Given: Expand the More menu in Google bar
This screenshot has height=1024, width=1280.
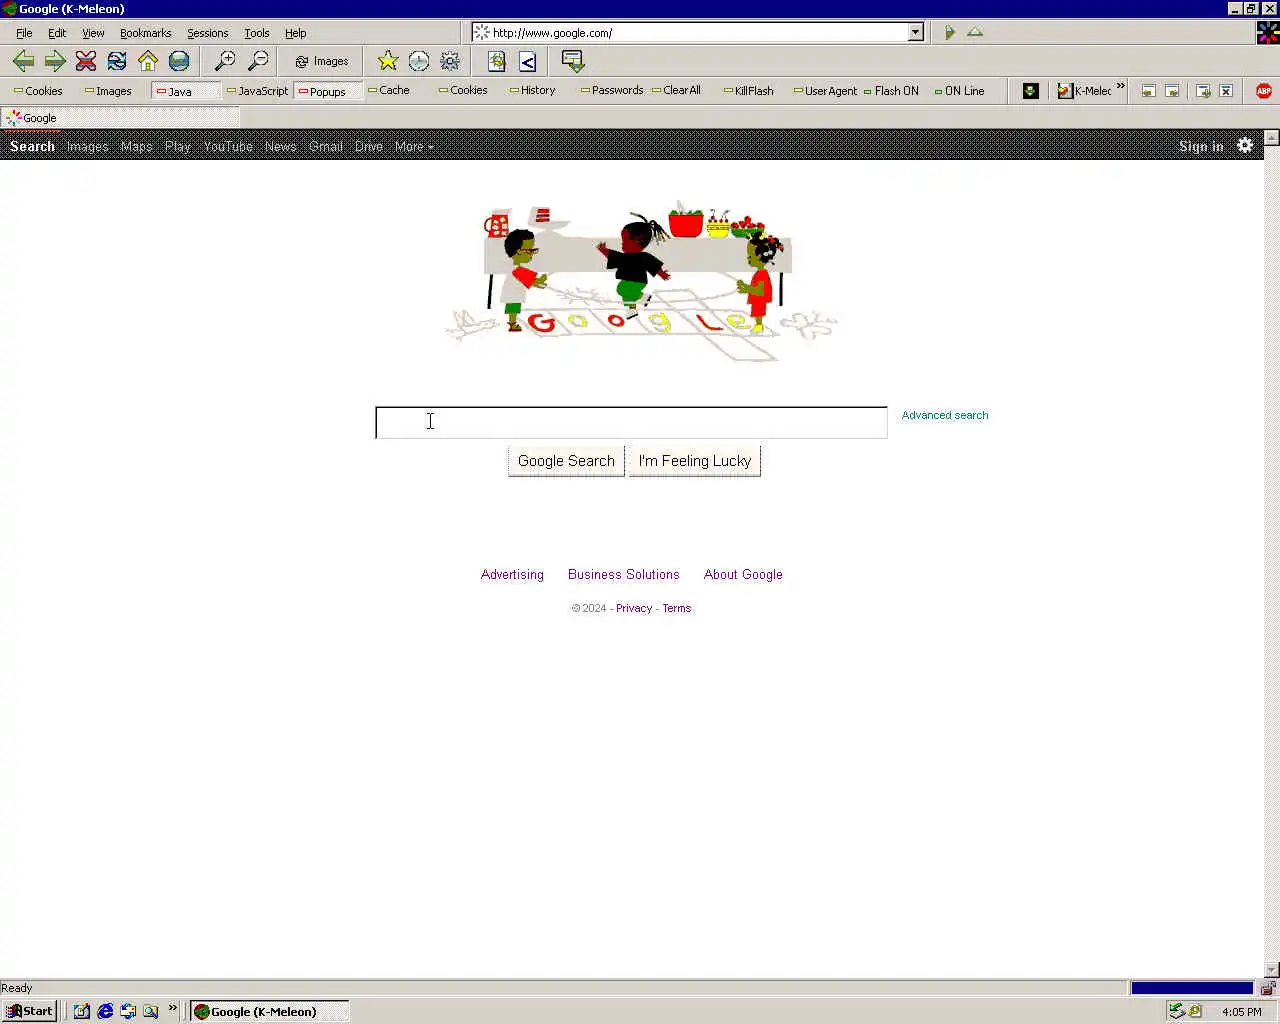Looking at the screenshot, I should 414,146.
